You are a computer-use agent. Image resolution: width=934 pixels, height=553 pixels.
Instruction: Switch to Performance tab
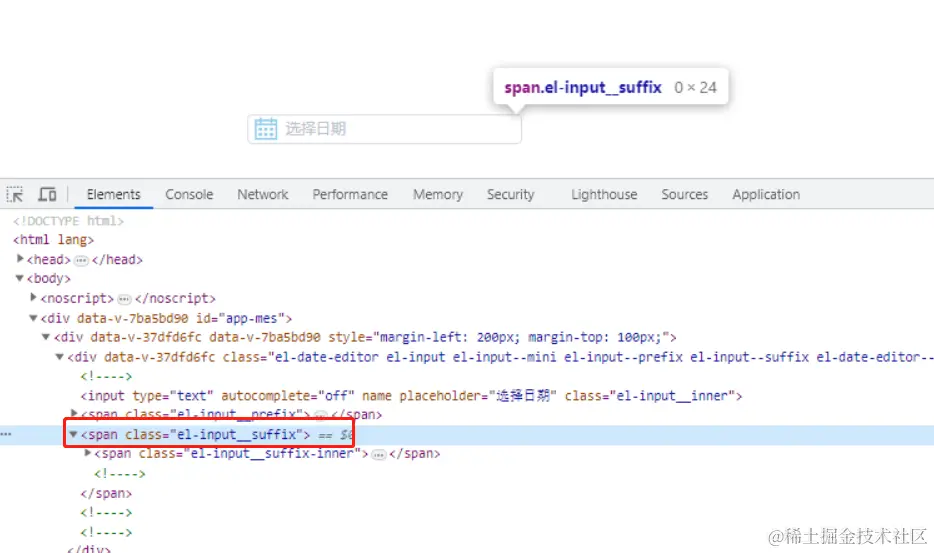pyautogui.click(x=350, y=194)
